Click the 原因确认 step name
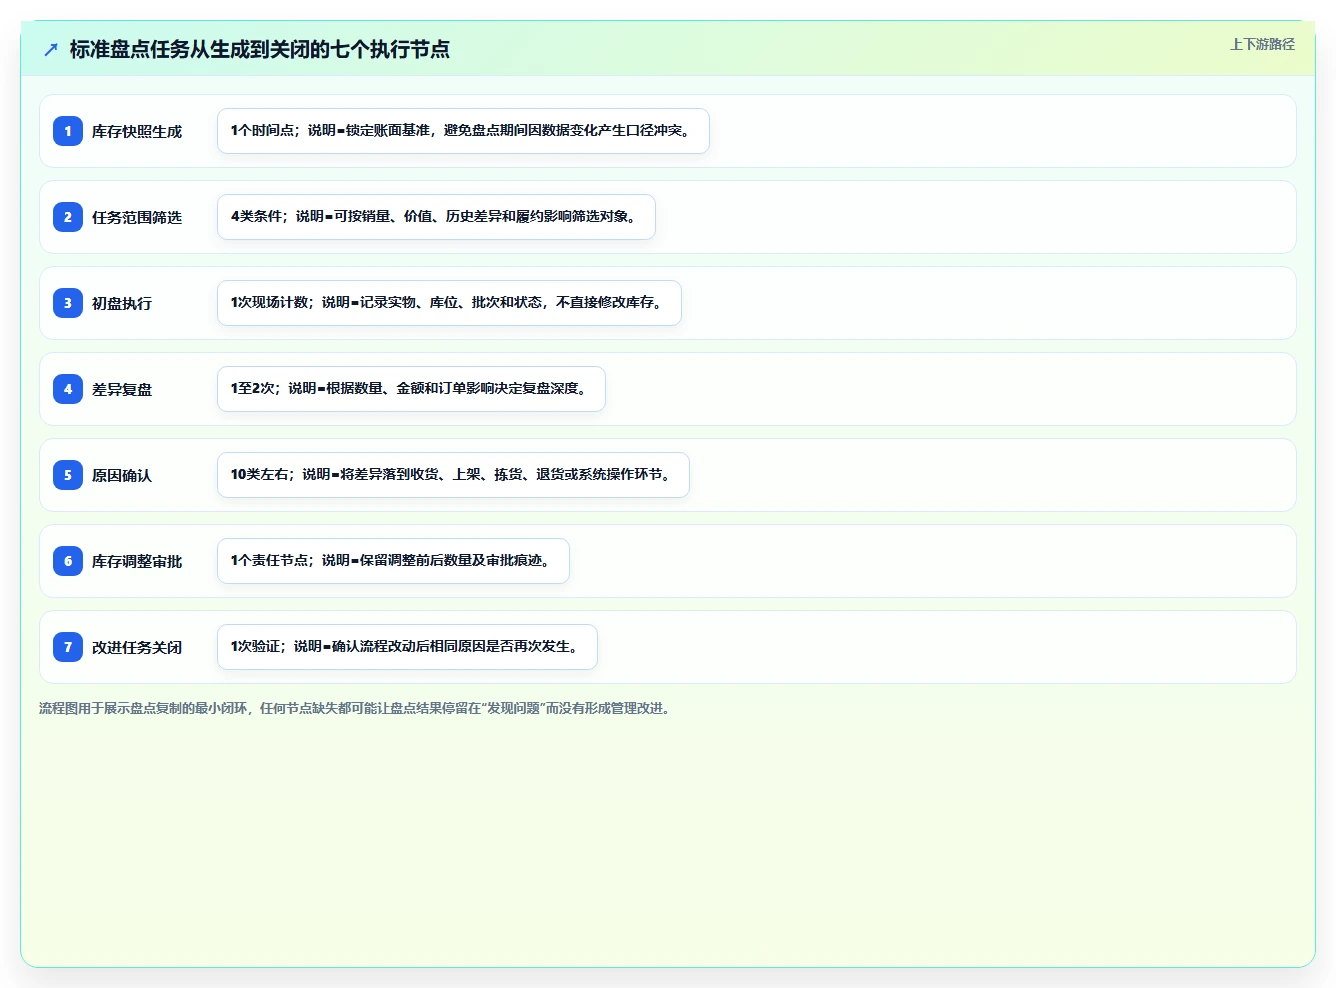The image size is (1336, 988). [122, 475]
